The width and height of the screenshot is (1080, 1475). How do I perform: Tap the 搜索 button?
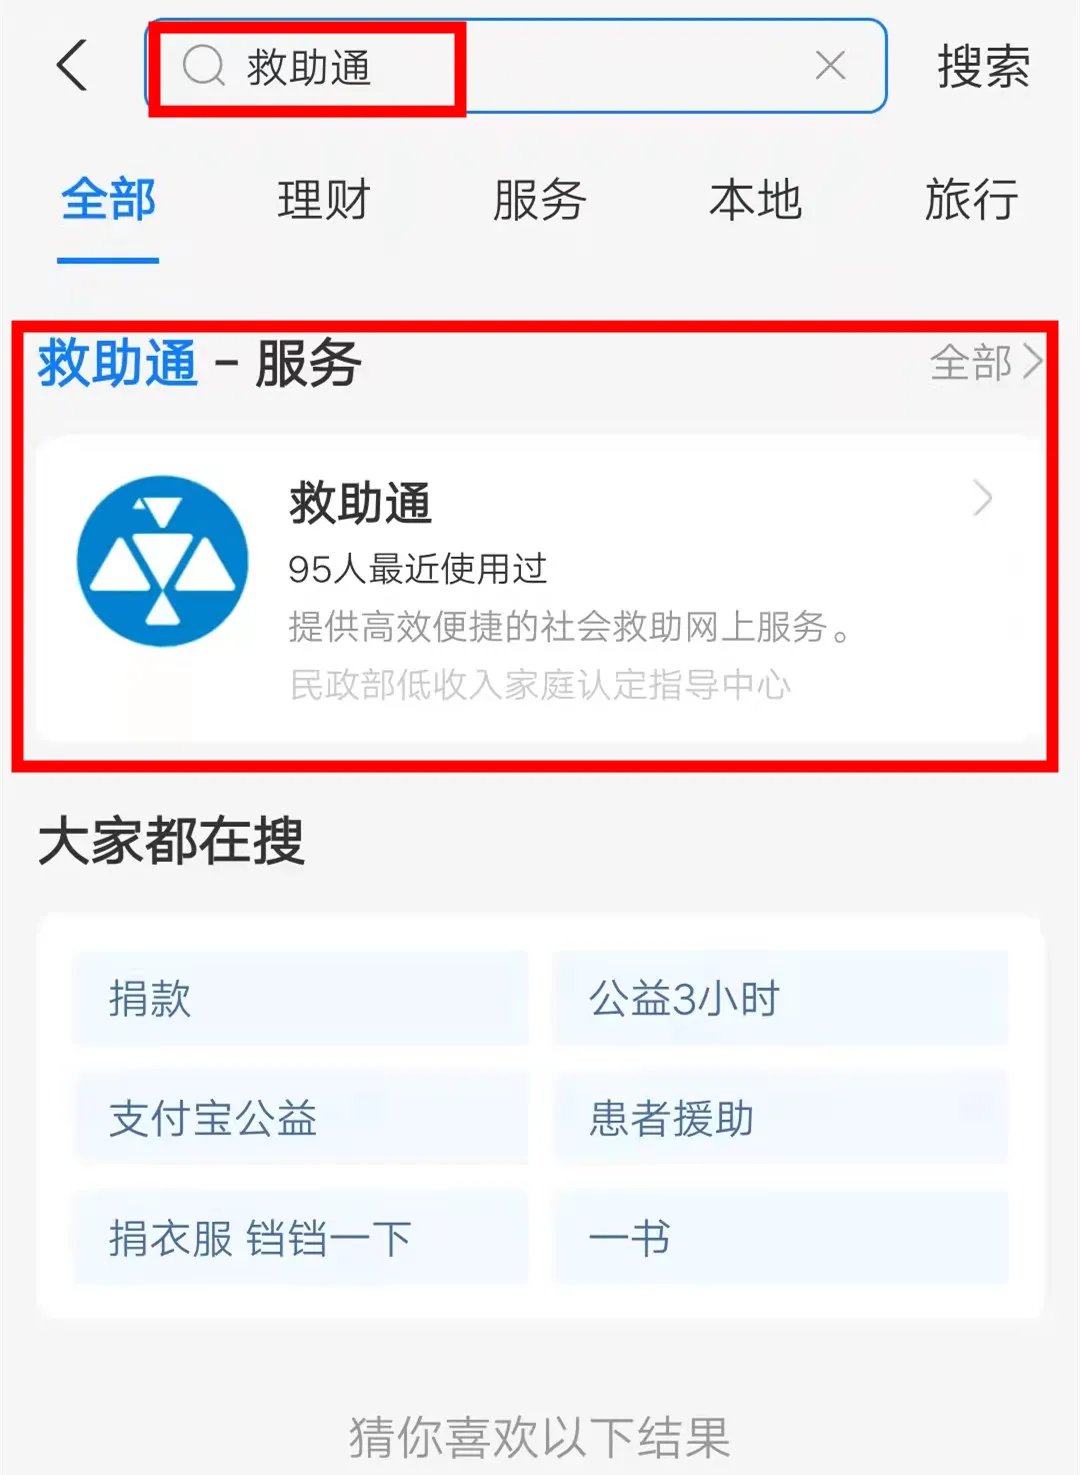tap(984, 67)
